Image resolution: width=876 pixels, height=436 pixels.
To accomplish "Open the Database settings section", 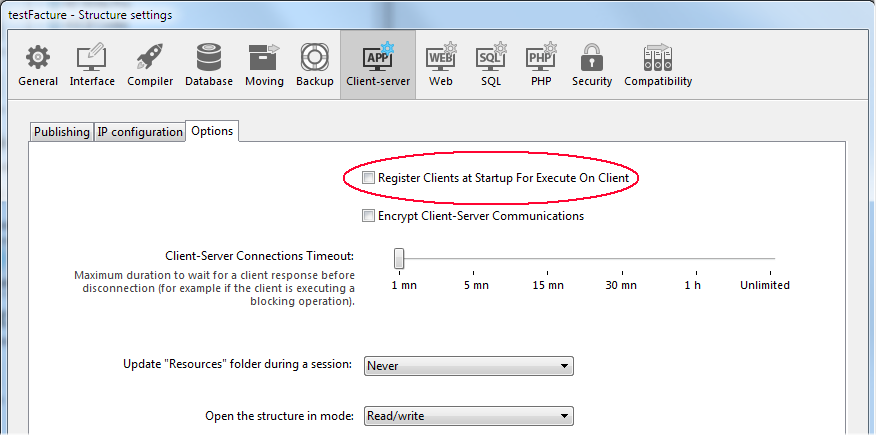I will pyautogui.click(x=209, y=64).
